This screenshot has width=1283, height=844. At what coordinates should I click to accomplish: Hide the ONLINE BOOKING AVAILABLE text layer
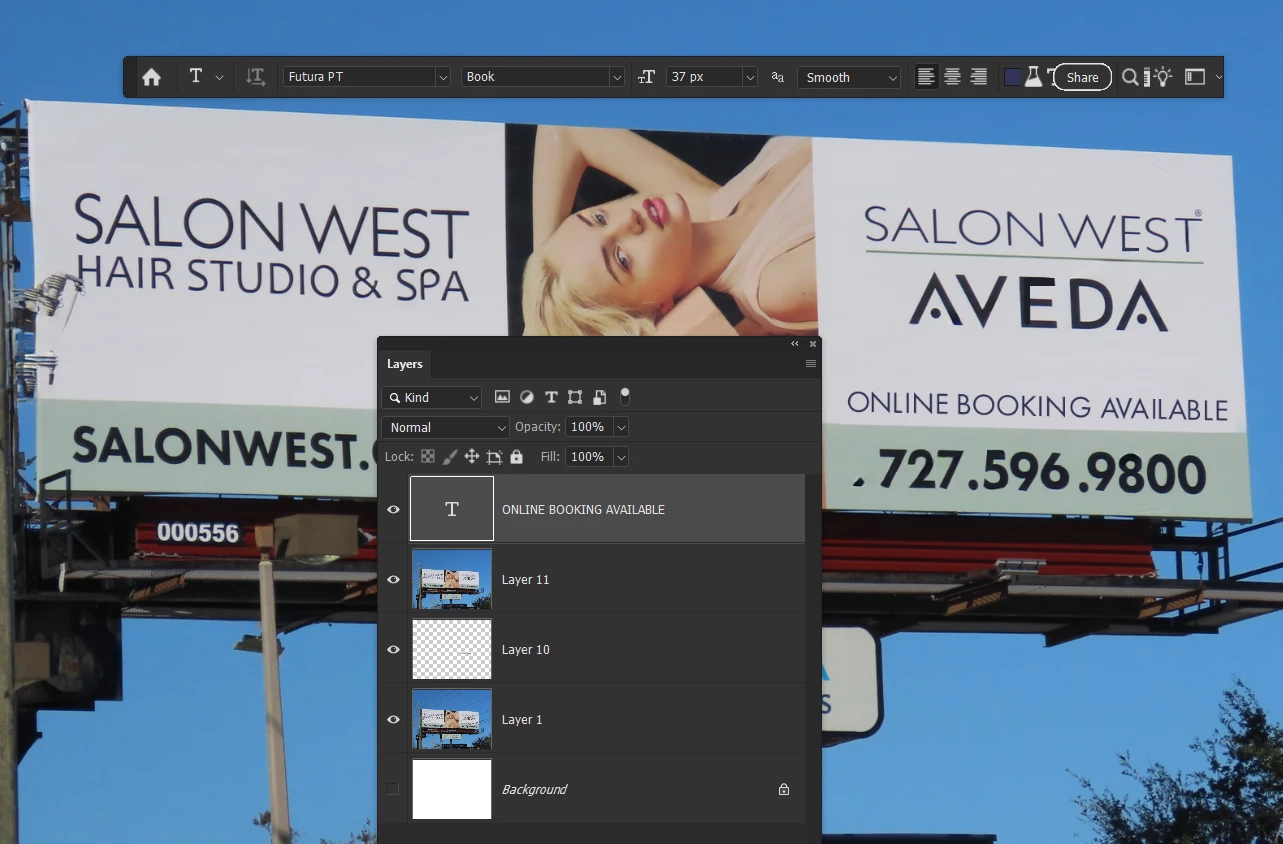[393, 510]
